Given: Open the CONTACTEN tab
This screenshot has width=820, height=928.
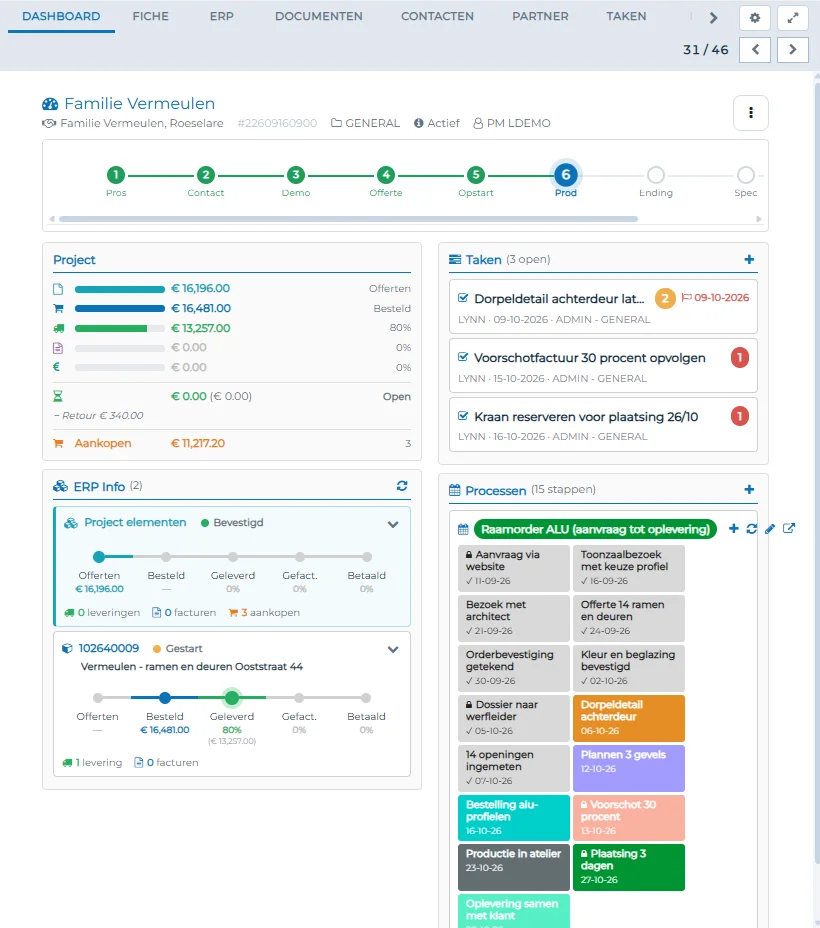Looking at the screenshot, I should click(437, 16).
